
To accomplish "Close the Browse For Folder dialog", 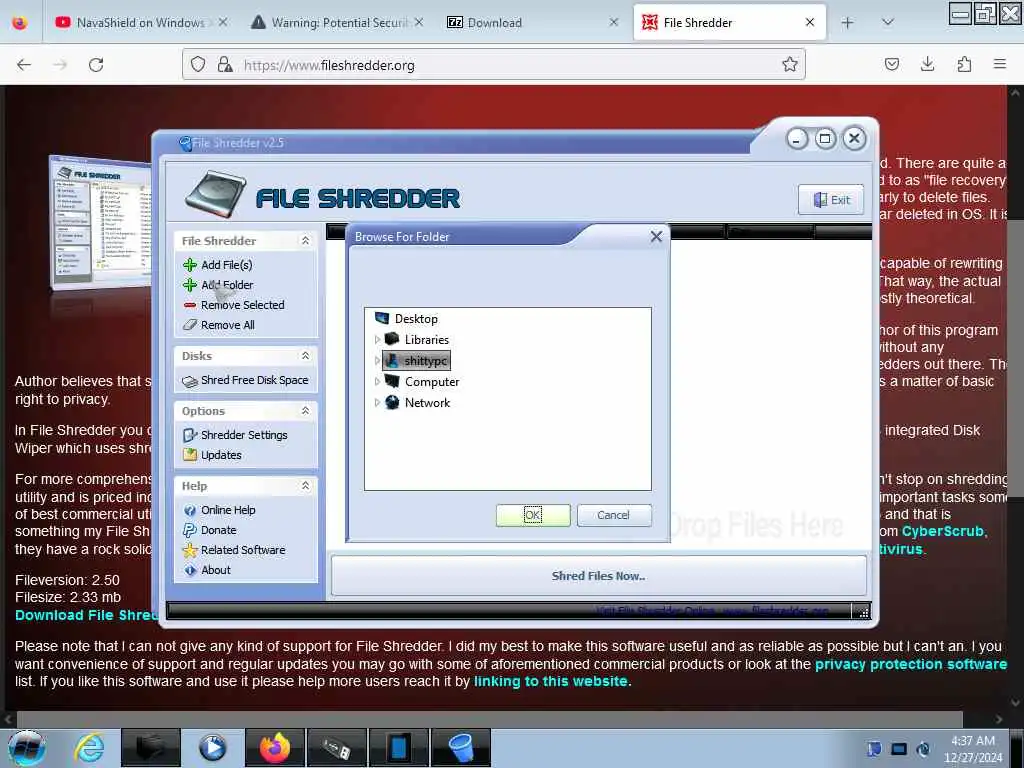I will [x=656, y=236].
